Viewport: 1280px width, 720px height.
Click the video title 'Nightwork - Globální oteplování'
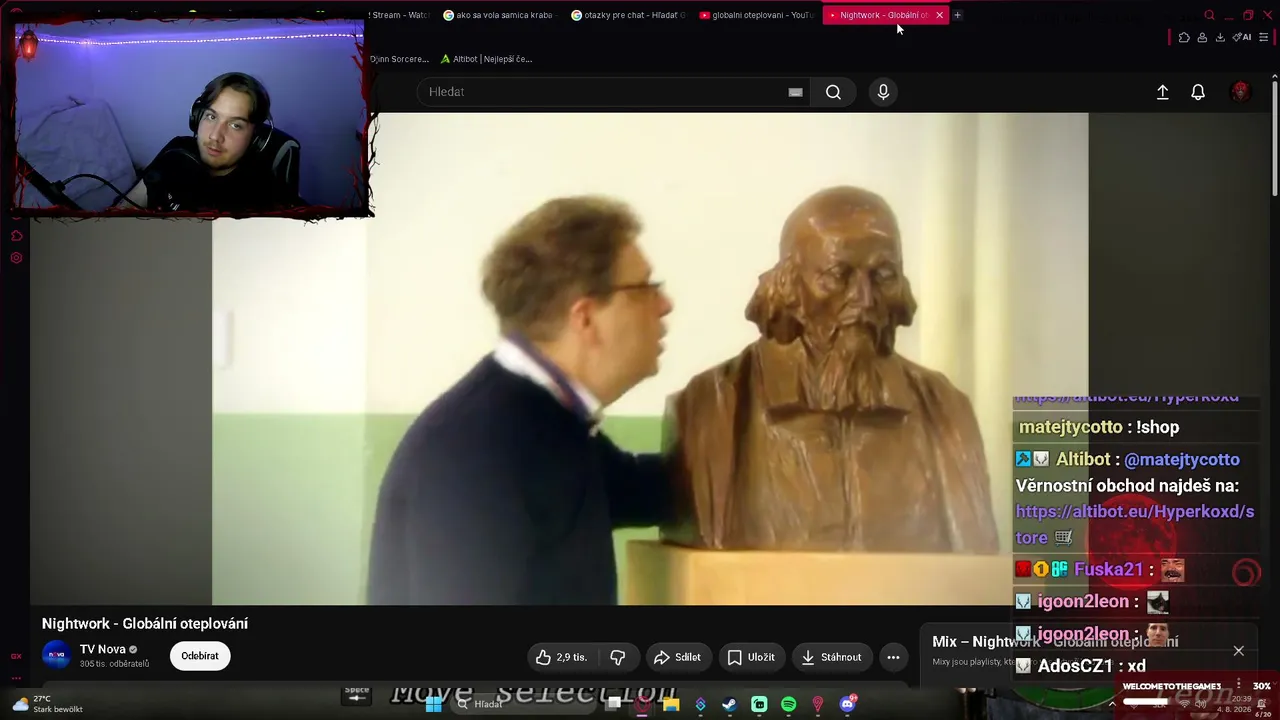(x=145, y=623)
